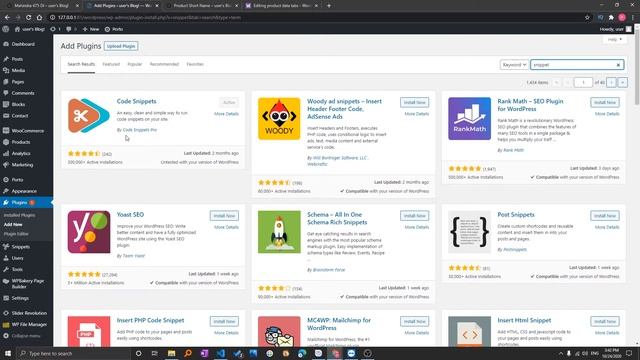Open WP File Manager in the sidebar

click(29, 324)
